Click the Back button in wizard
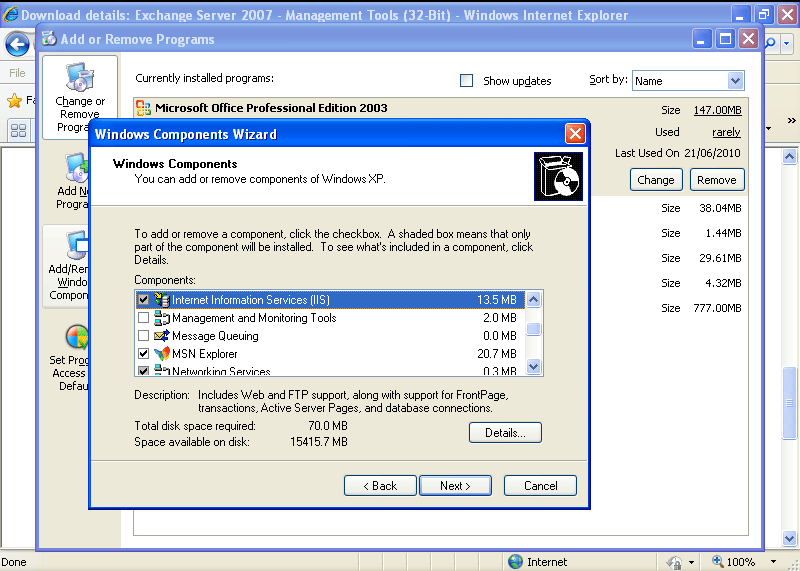Viewport: 800px width, 571px height. coord(380,486)
